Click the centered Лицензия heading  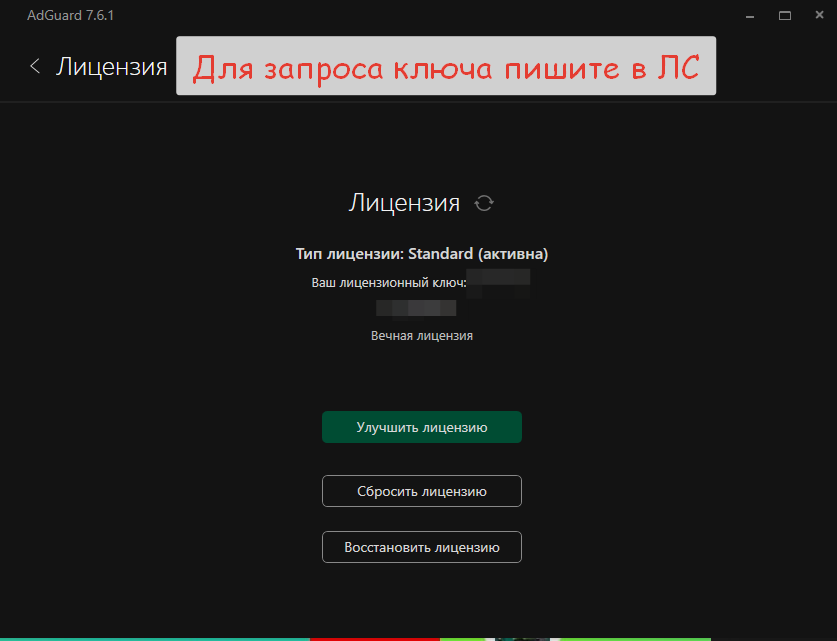404,203
